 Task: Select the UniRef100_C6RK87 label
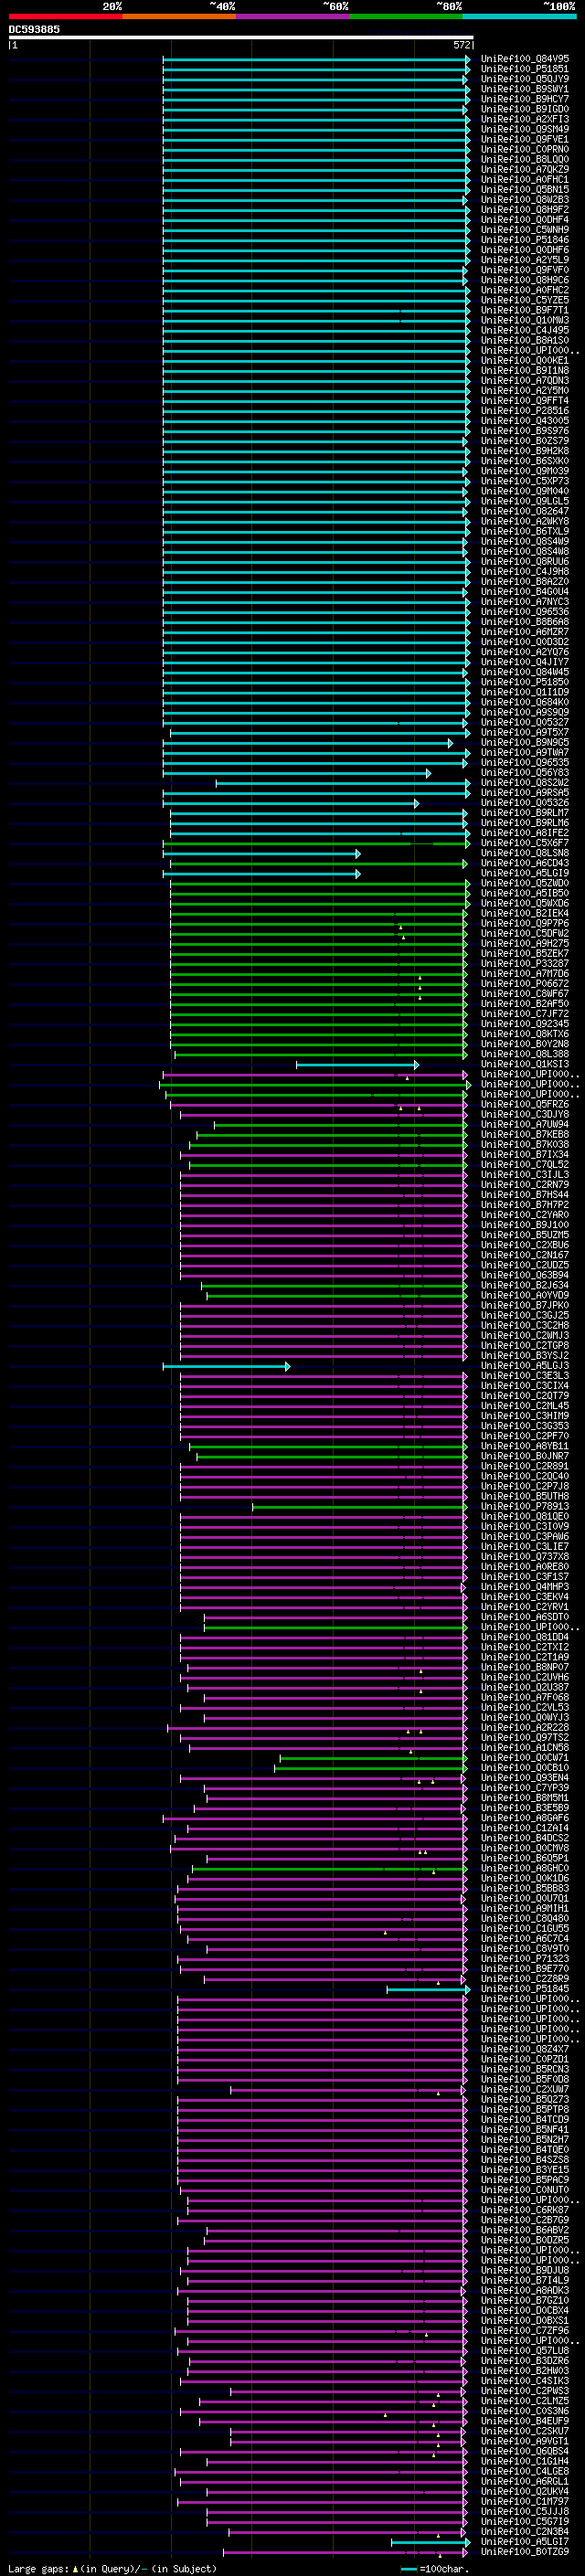pyautogui.click(x=525, y=2209)
